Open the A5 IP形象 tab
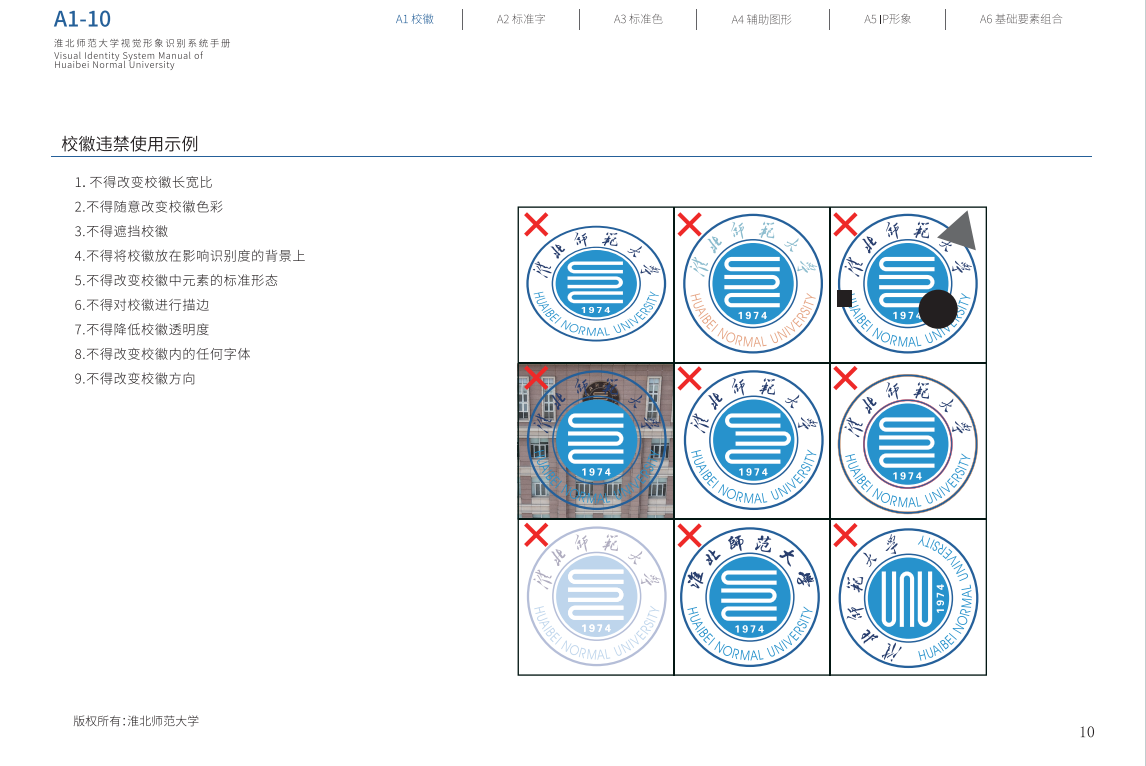 (887, 19)
